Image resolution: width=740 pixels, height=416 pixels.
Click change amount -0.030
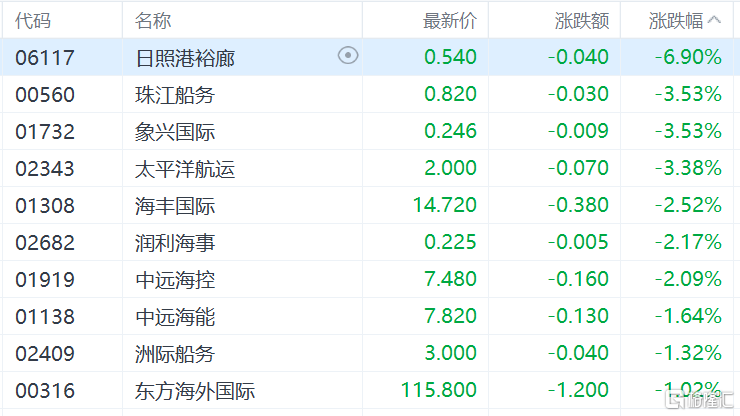click(x=578, y=93)
